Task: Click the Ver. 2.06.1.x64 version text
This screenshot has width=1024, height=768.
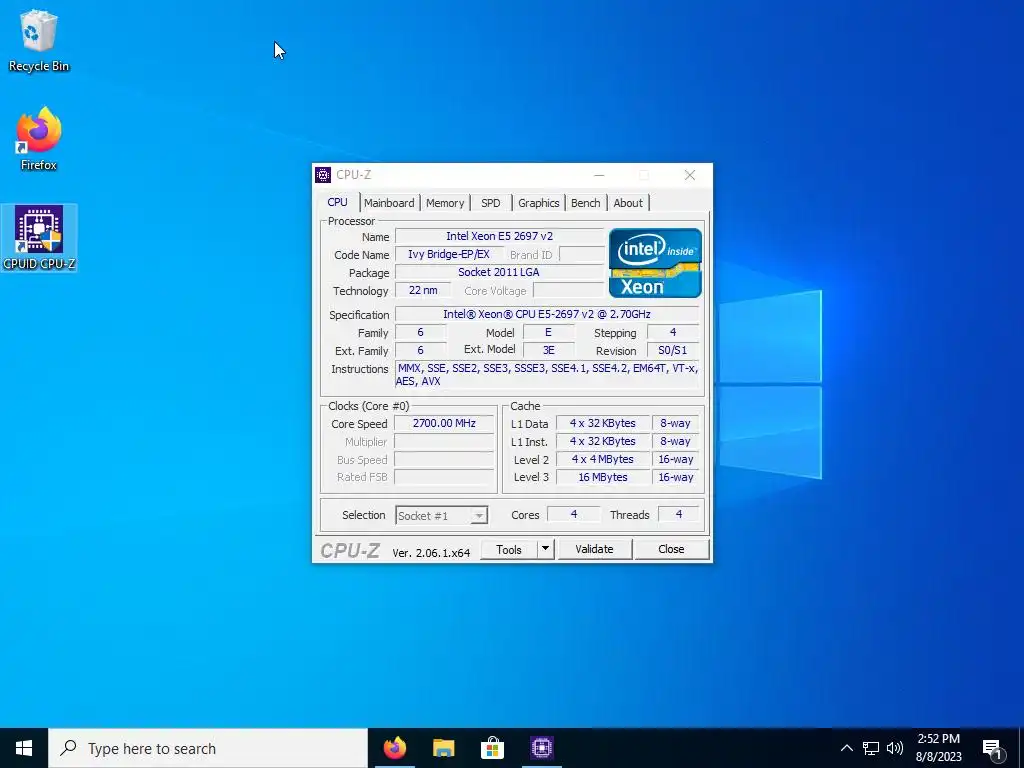Action: (x=431, y=552)
